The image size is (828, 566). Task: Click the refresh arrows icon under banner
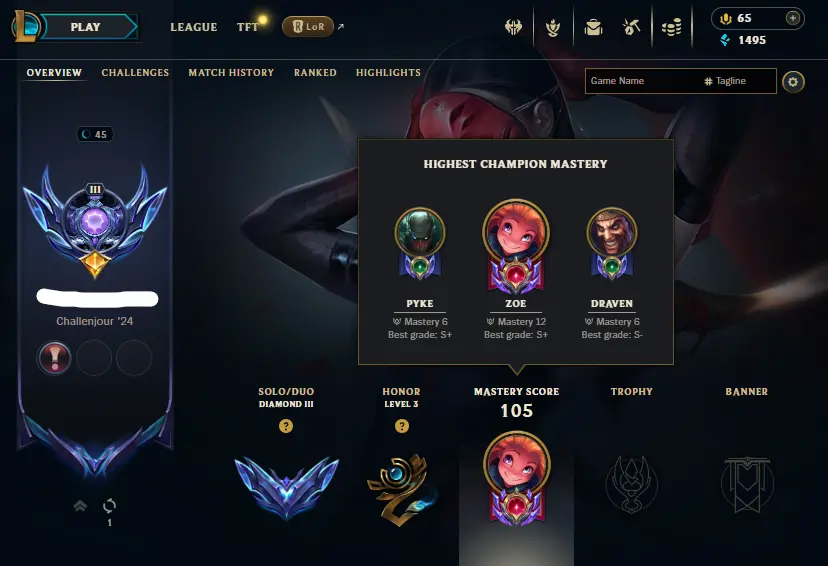(x=109, y=506)
